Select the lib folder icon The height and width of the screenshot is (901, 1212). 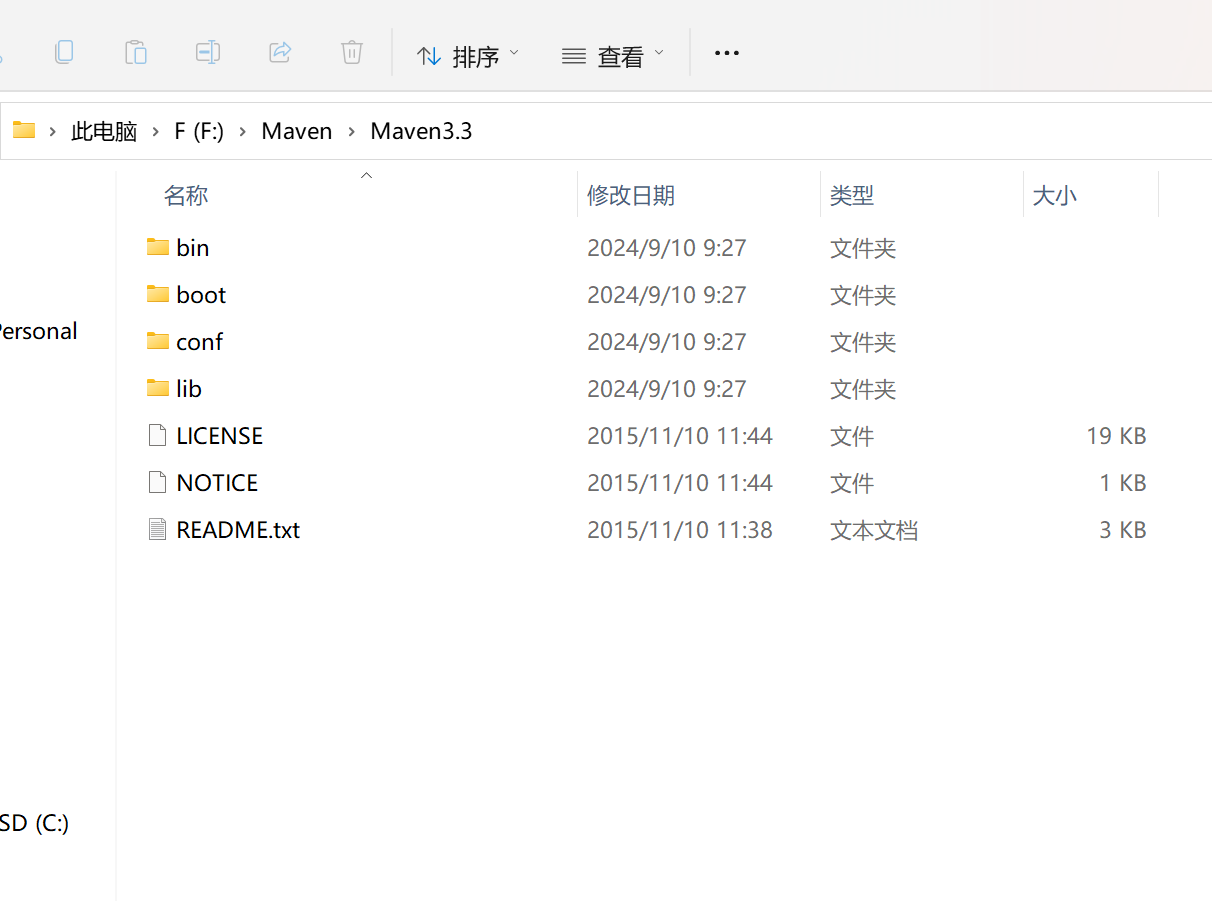tap(157, 387)
